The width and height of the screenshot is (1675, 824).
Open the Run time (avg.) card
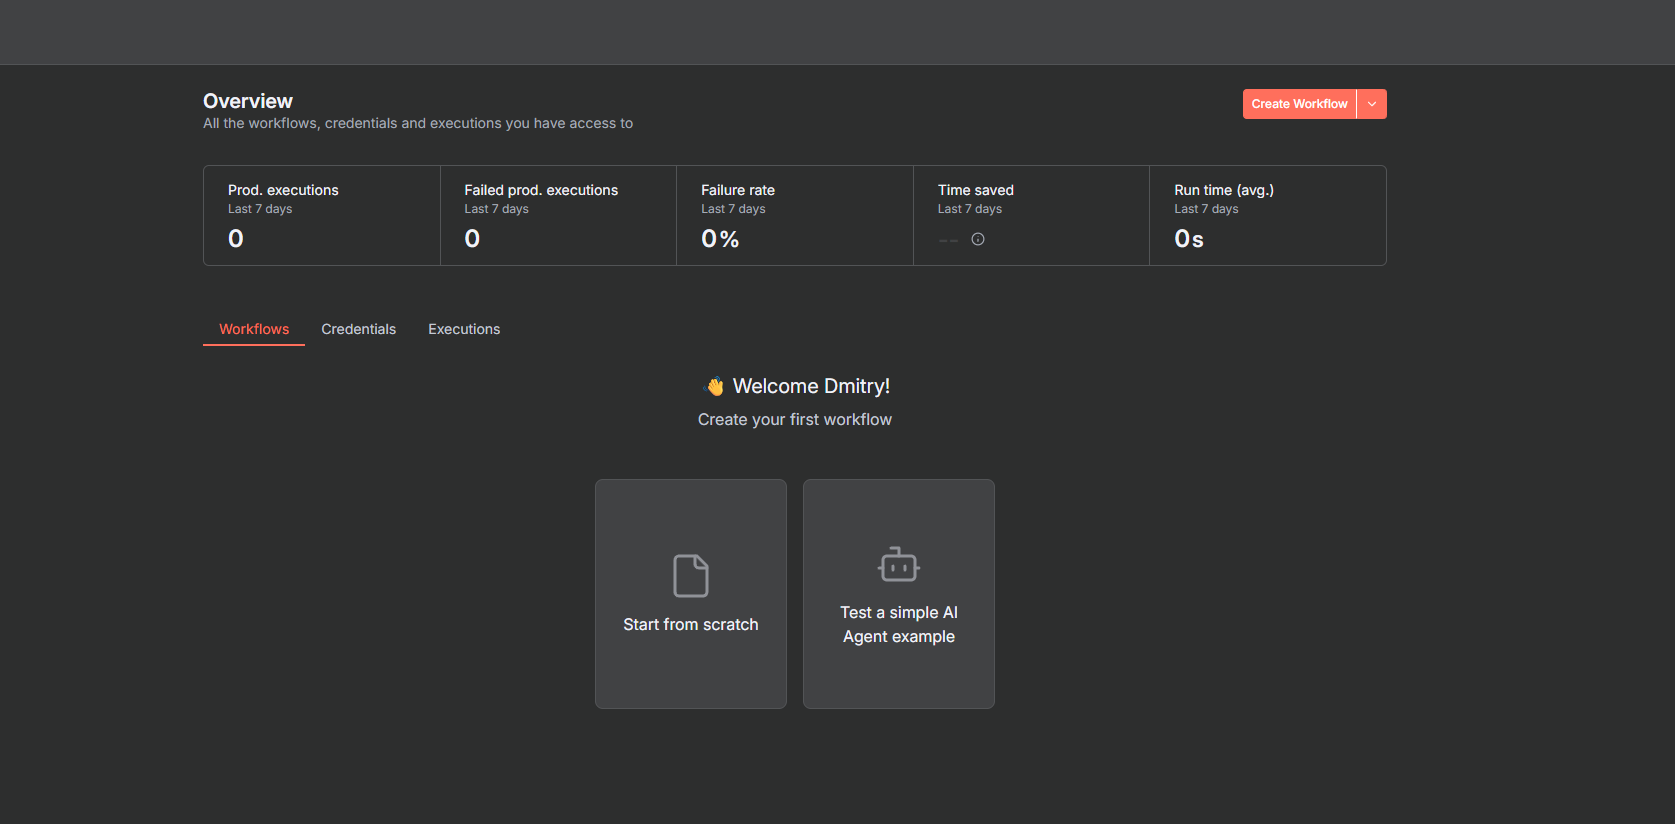(x=1267, y=215)
